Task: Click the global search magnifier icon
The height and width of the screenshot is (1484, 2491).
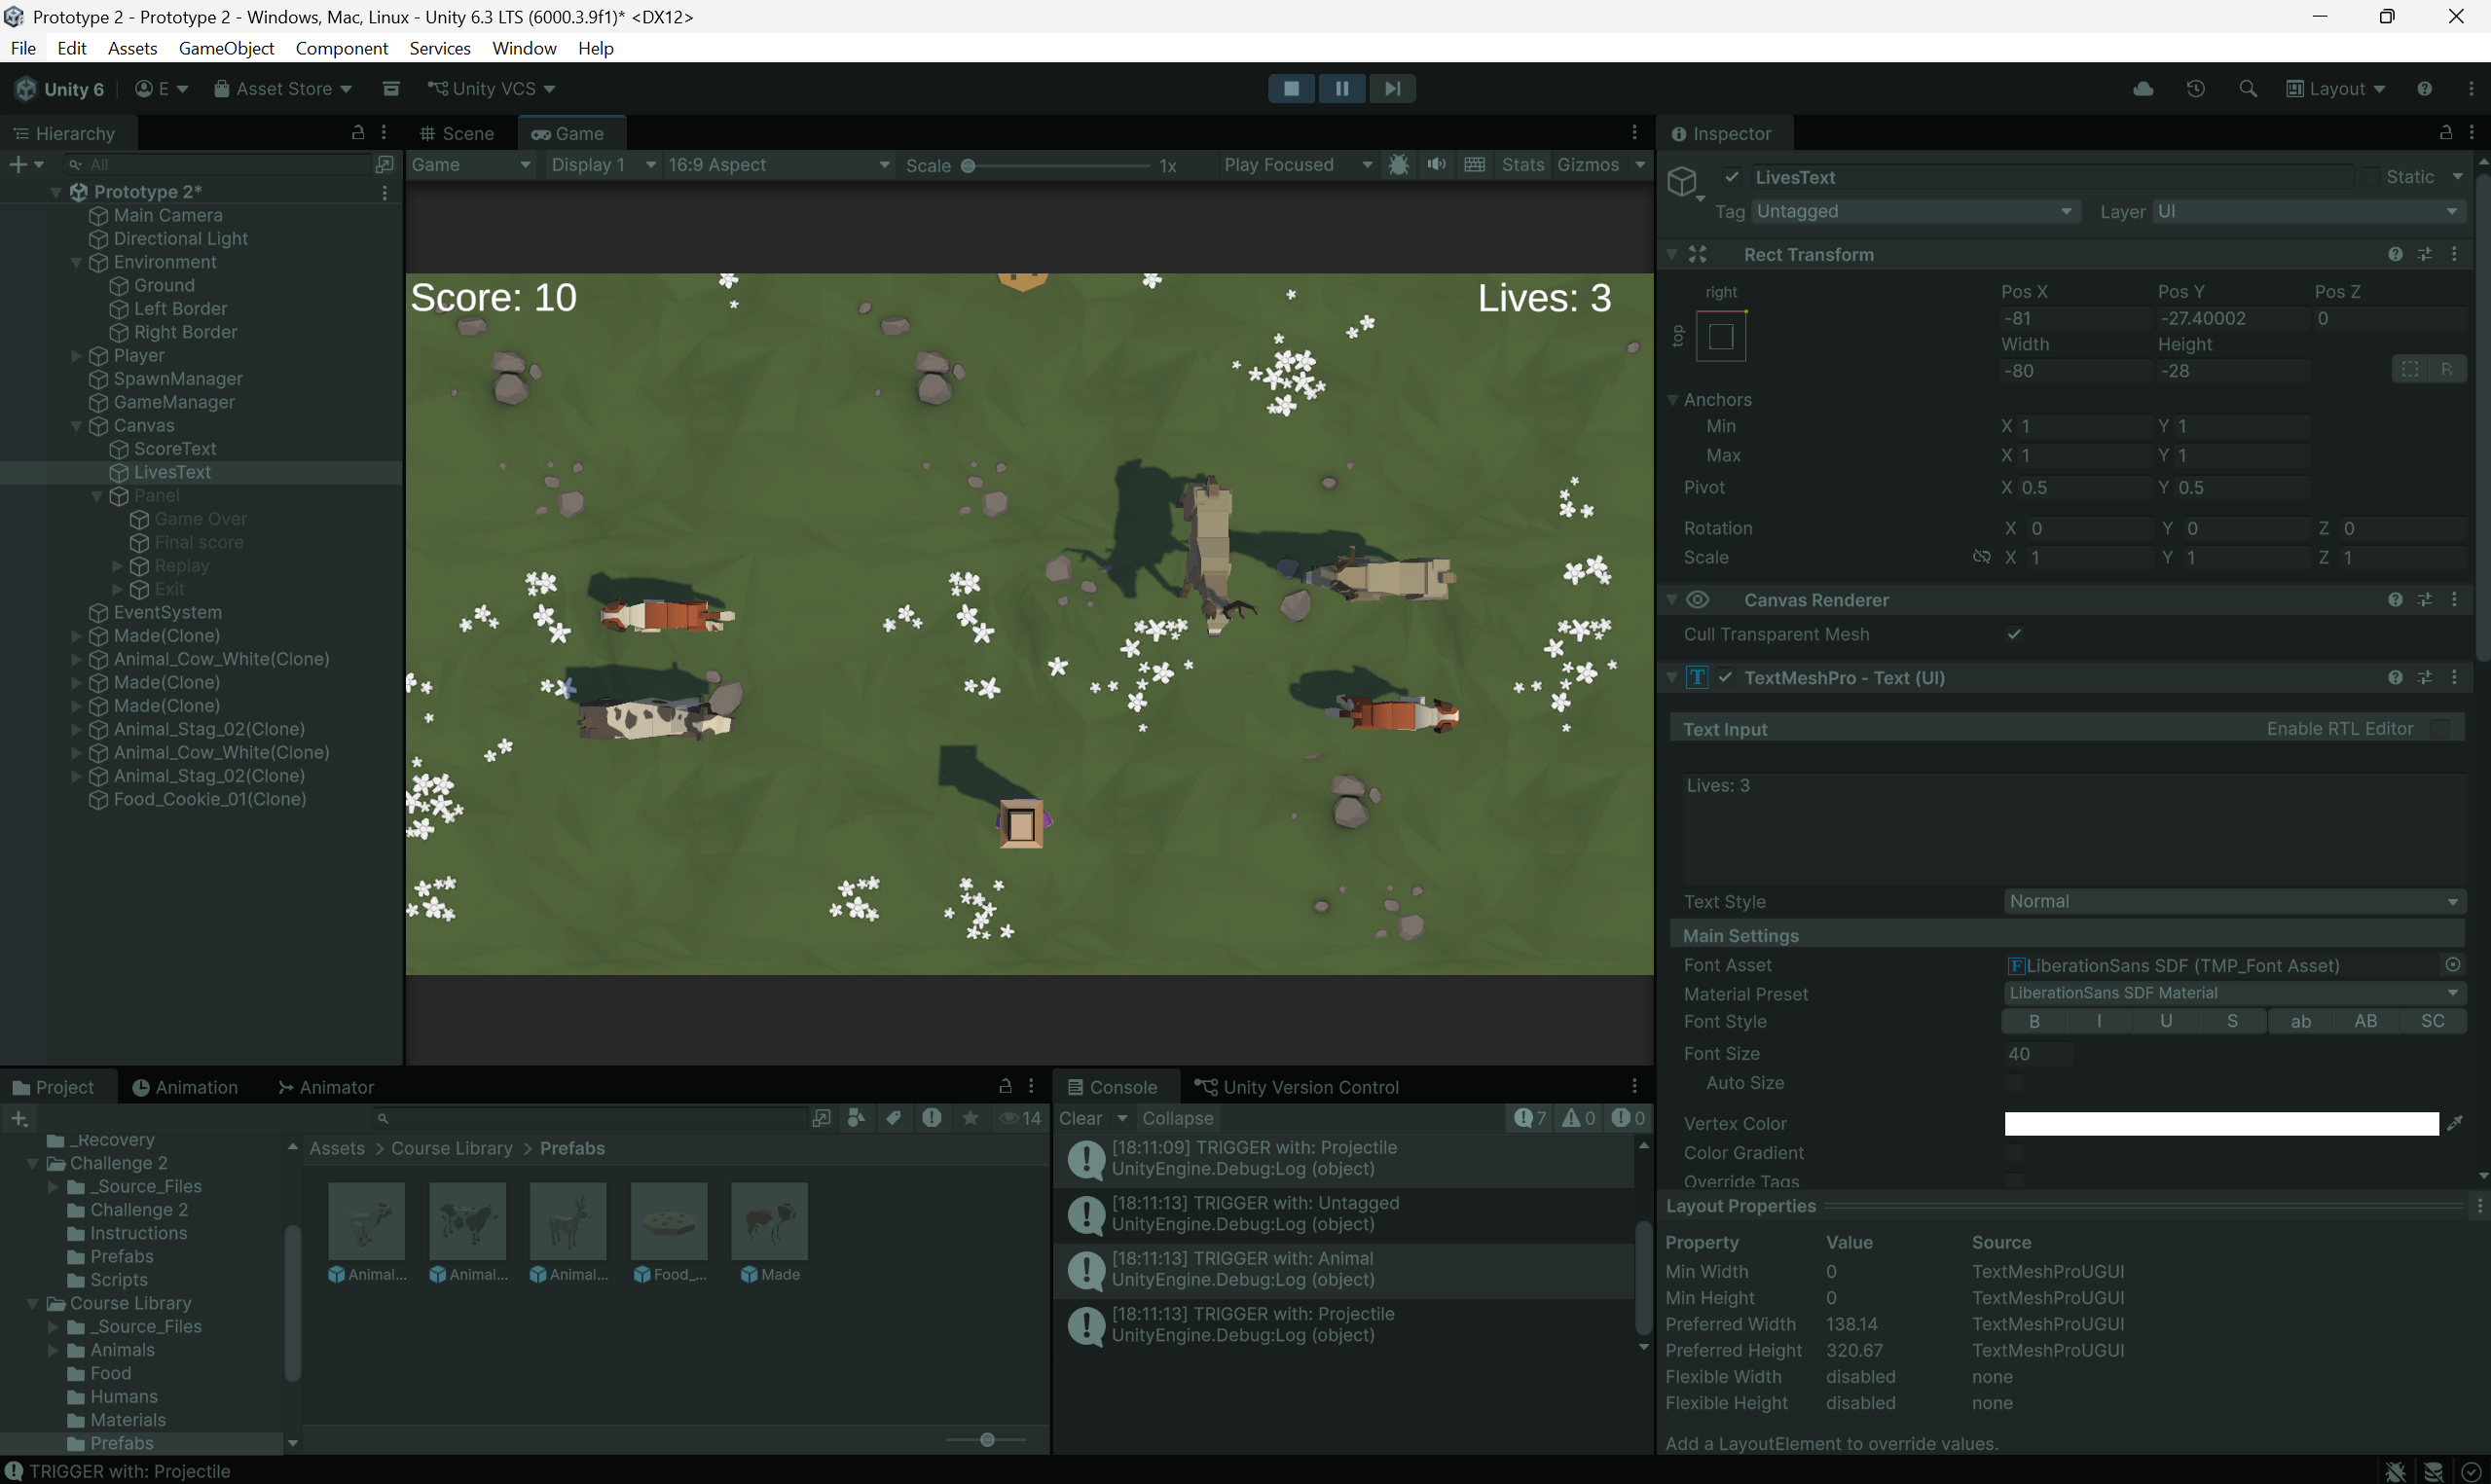Action: [x=2248, y=88]
